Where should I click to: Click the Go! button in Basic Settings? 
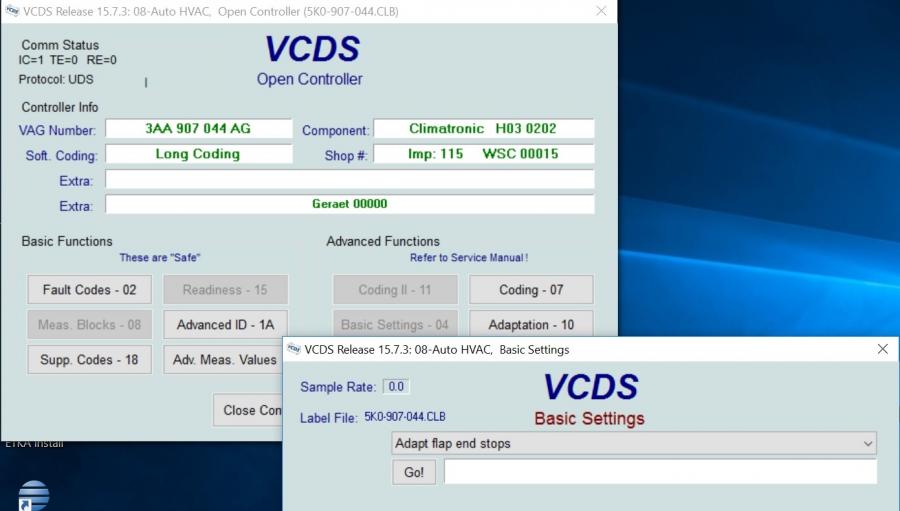[414, 472]
